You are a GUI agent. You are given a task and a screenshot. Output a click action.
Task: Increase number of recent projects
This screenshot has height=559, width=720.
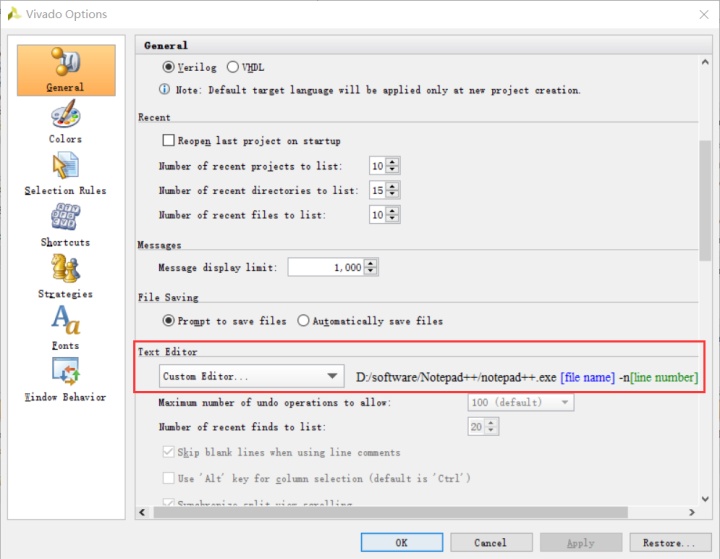pyautogui.click(x=392, y=162)
